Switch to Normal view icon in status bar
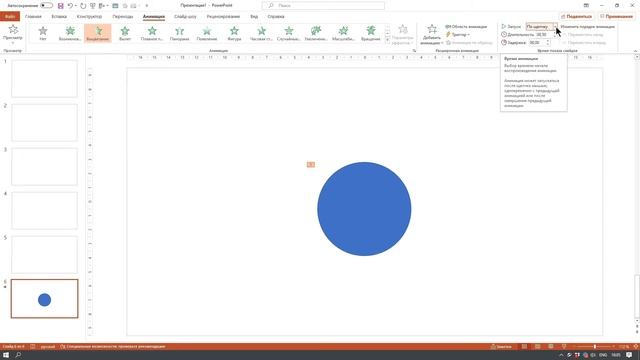 [524, 347]
